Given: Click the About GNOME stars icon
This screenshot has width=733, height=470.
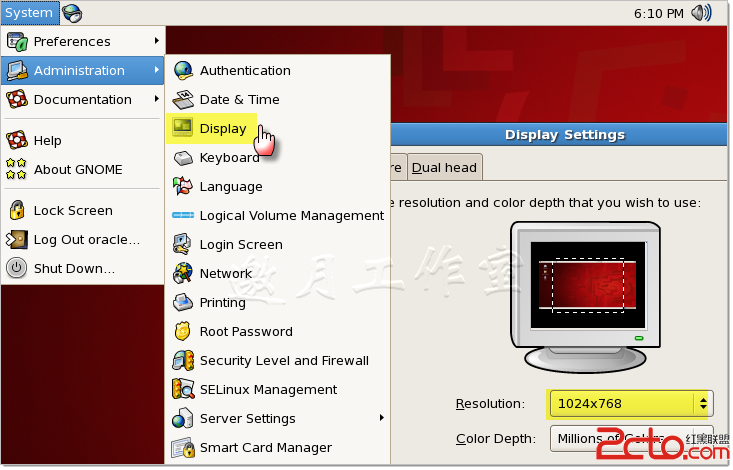Looking at the screenshot, I should (x=16, y=169).
